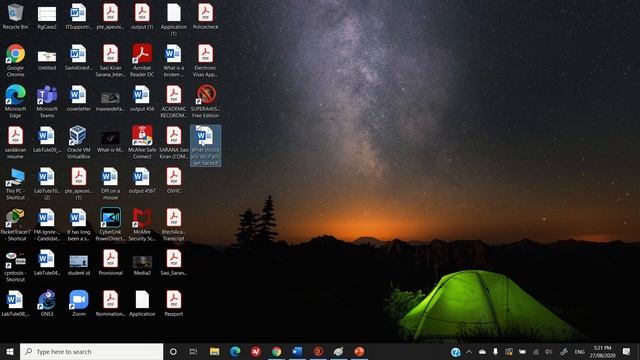Switch to Chrome in the taskbar

pyautogui.click(x=276, y=351)
